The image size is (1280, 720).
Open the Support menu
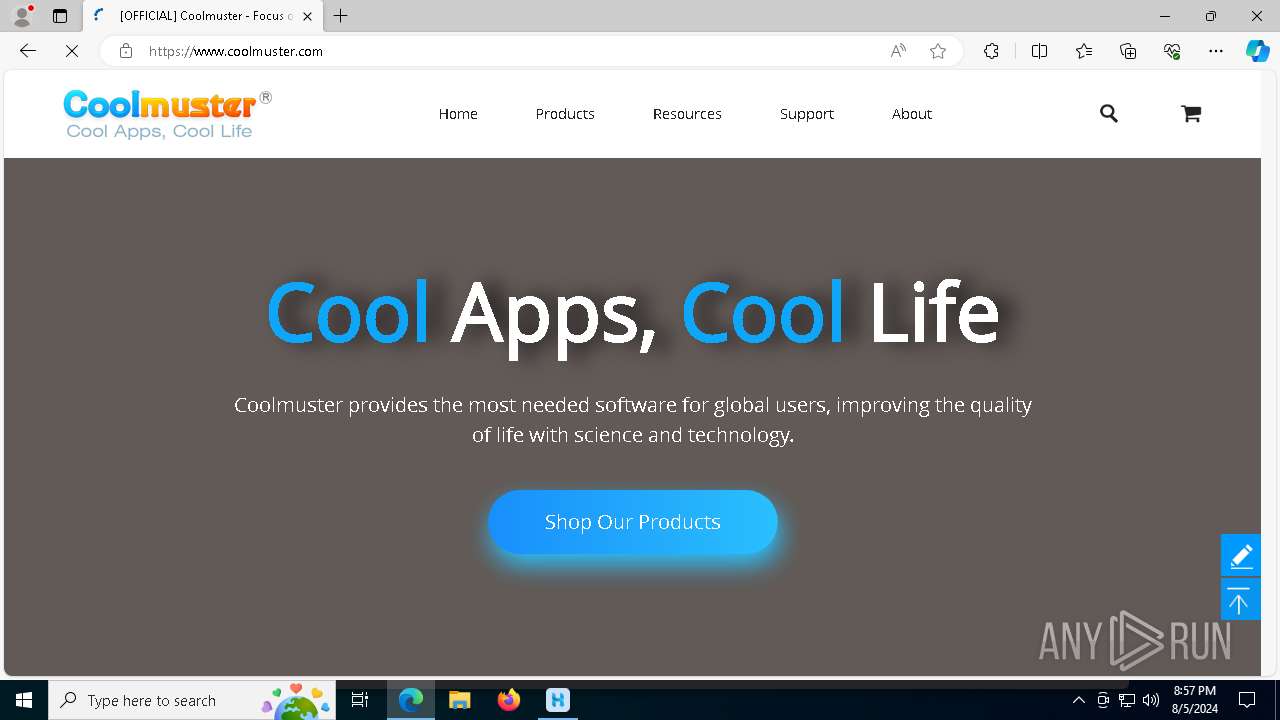click(x=807, y=114)
